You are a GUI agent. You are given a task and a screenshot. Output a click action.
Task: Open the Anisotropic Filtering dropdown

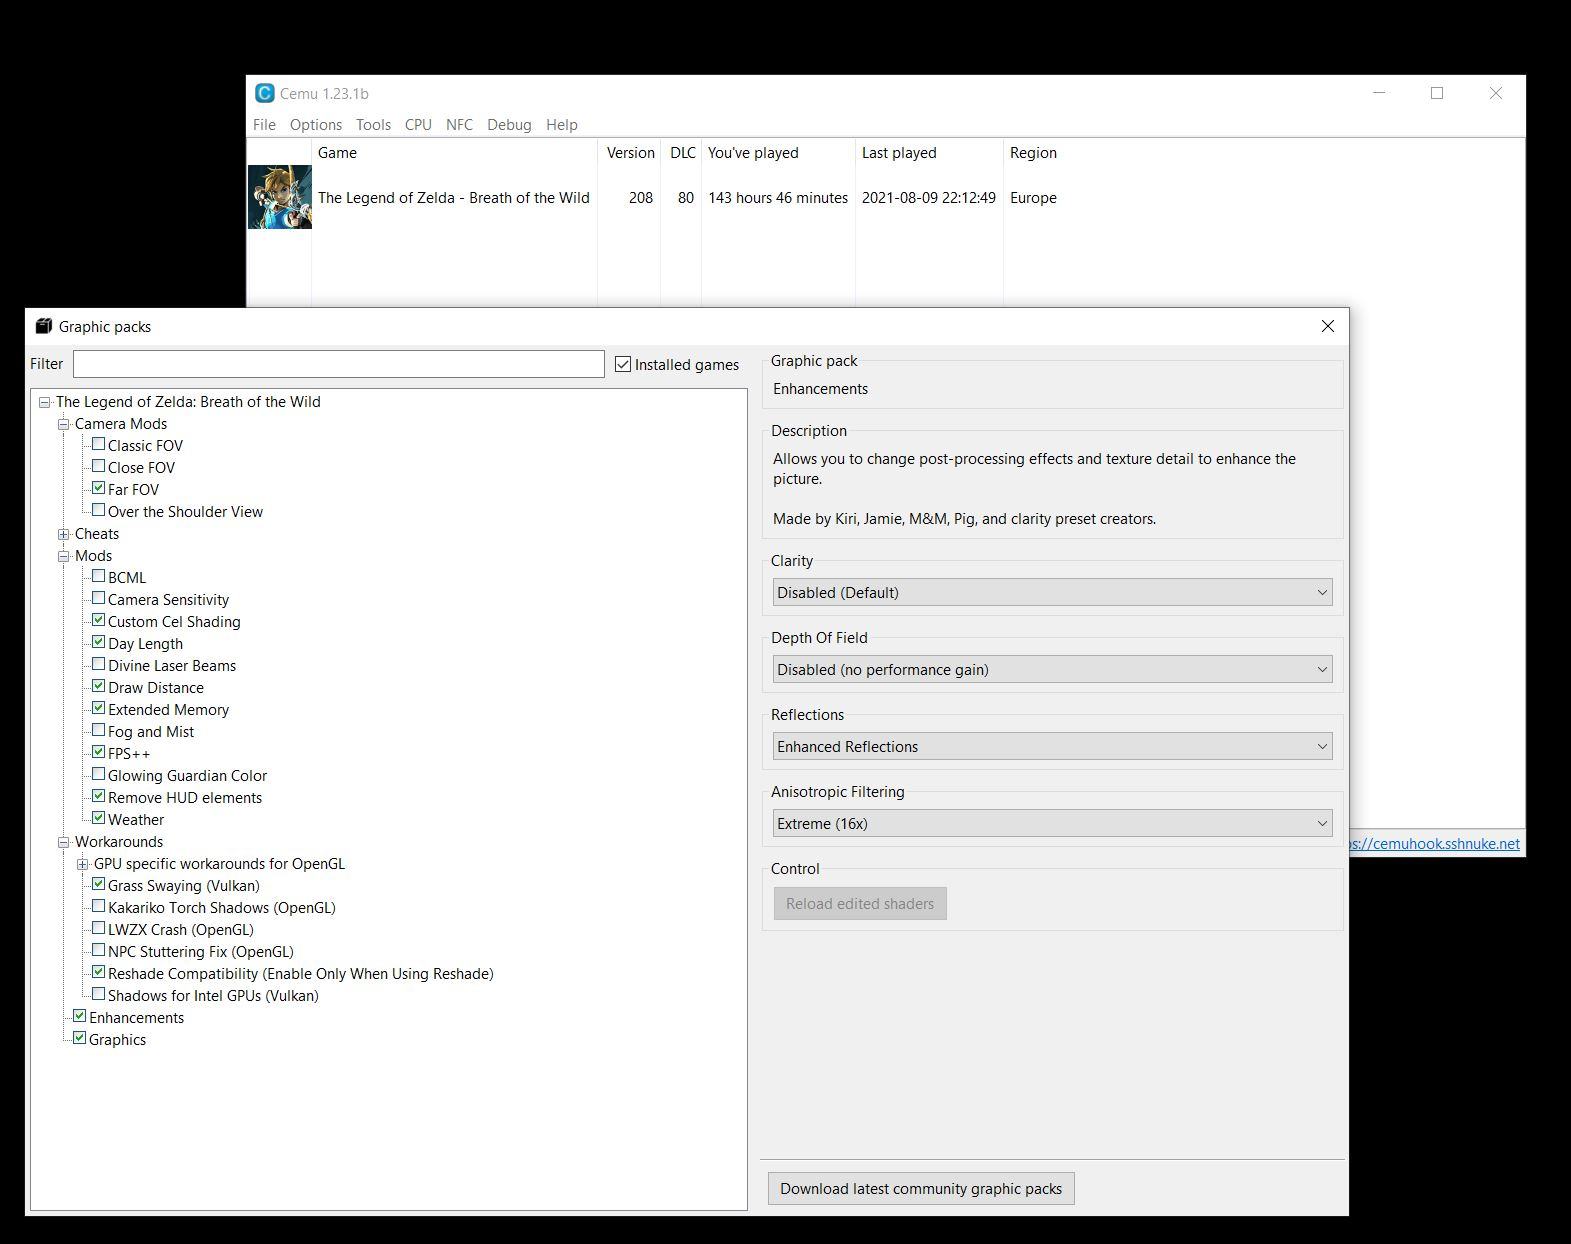pyautogui.click(x=1052, y=823)
